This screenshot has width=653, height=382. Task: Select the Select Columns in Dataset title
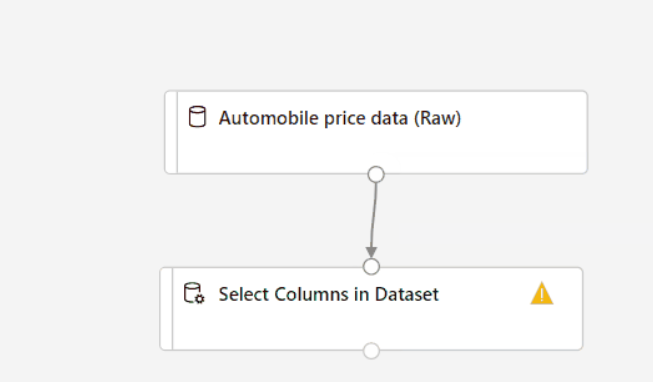click(x=329, y=295)
